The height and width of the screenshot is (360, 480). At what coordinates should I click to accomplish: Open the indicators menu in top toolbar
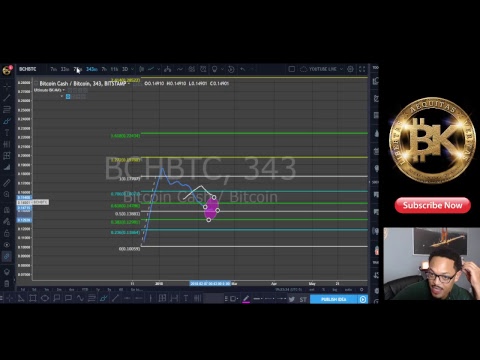(x=180, y=69)
